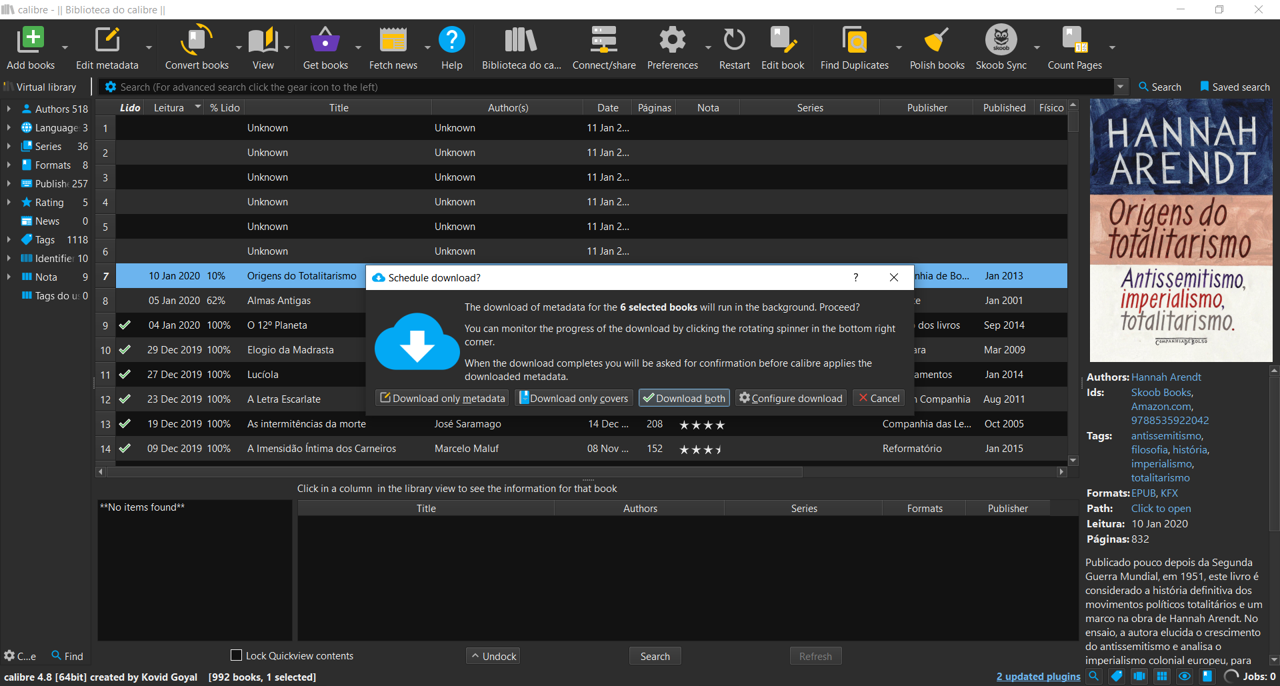Open the Edit book tool
Viewport: 1280px width, 686px height.
click(782, 47)
